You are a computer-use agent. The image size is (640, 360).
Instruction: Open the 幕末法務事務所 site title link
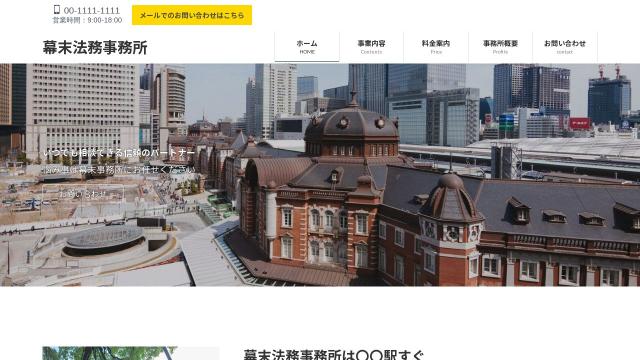pyautogui.click(x=95, y=48)
